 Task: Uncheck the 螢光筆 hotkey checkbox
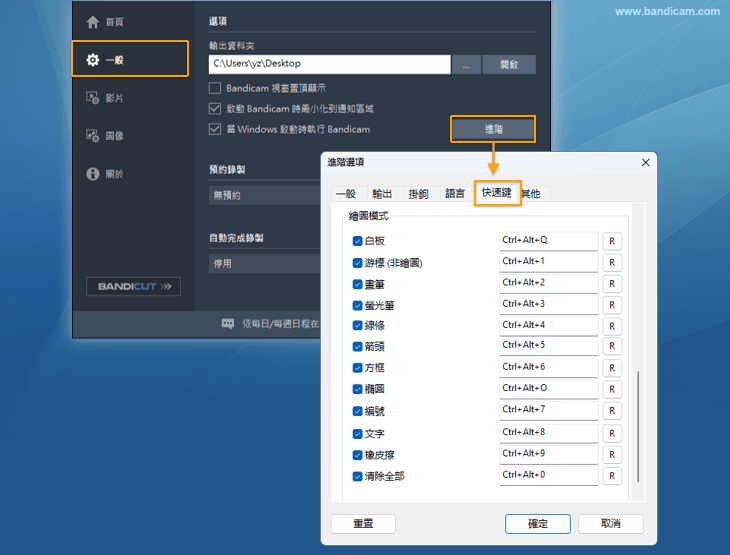click(x=358, y=305)
